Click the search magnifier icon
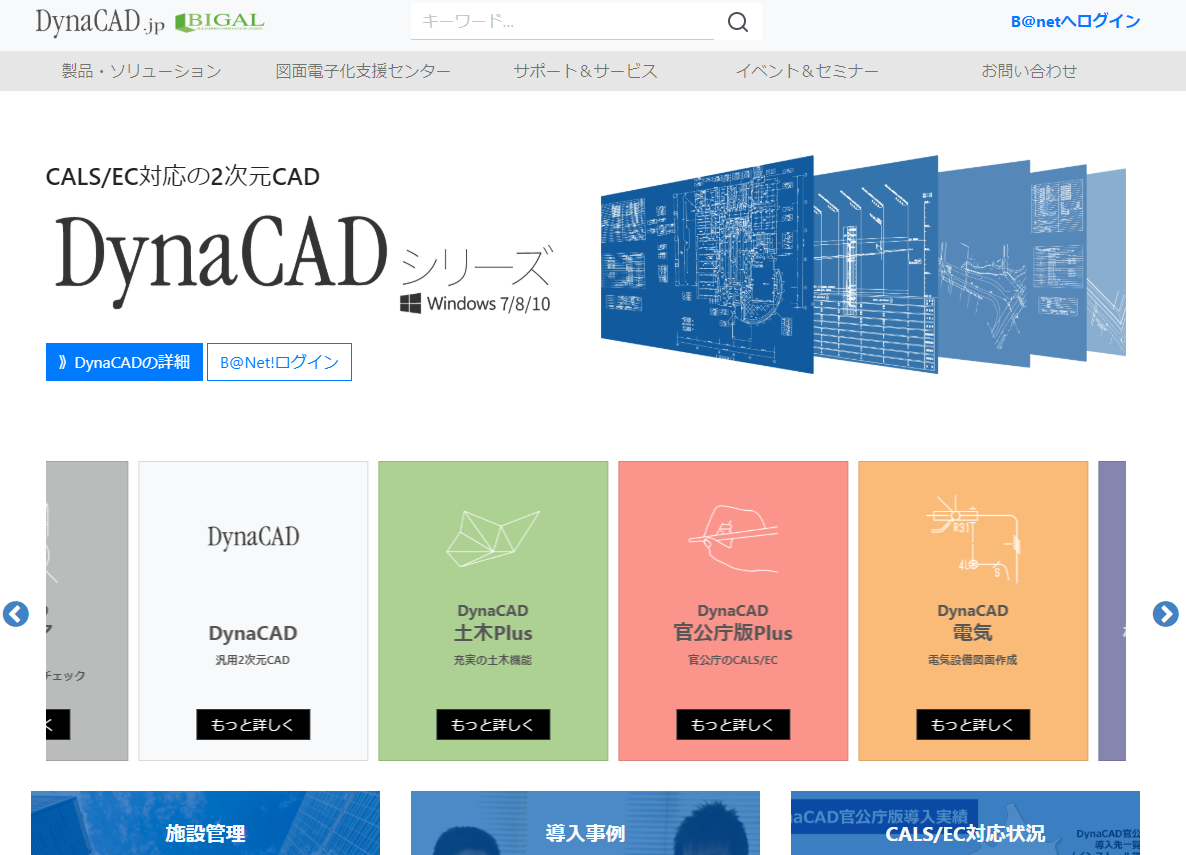This screenshot has width=1186, height=855. 737,21
